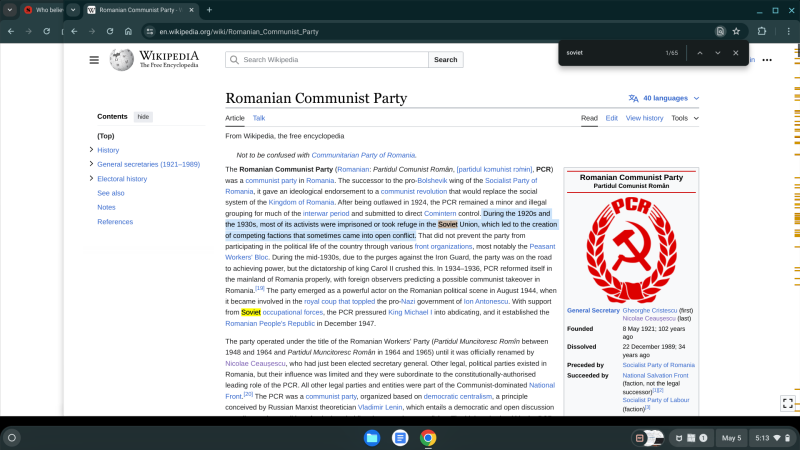The width and height of the screenshot is (800, 450).
Task: Follow the Kingdom of Romania link
Action: pos(301,202)
